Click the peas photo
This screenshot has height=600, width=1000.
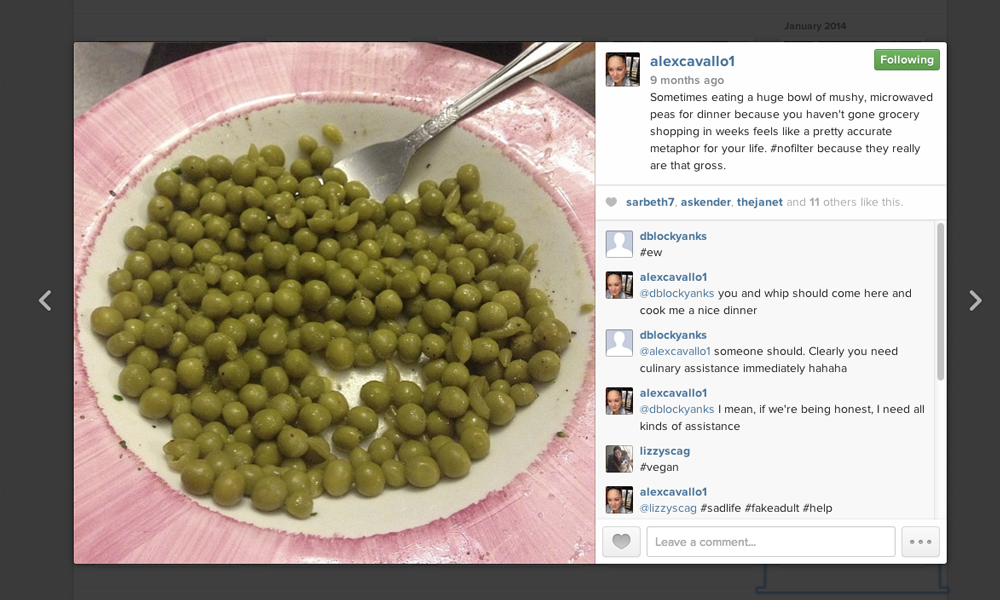[x=334, y=303]
